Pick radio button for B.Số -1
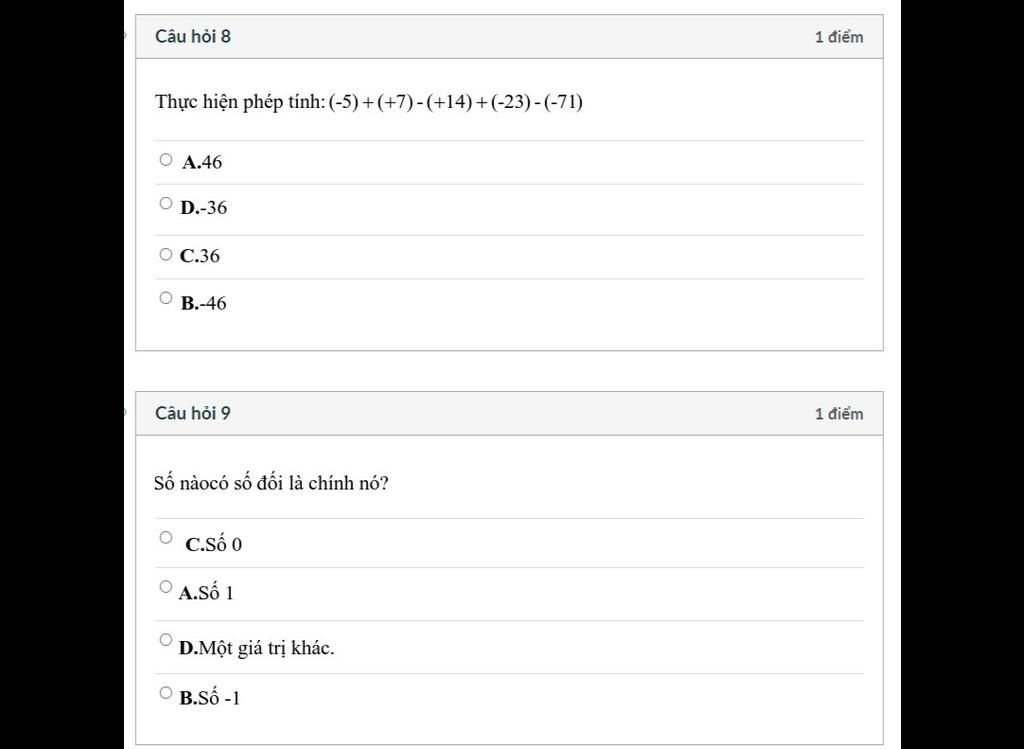Screen dimensions: 1024x749 pos(166,692)
